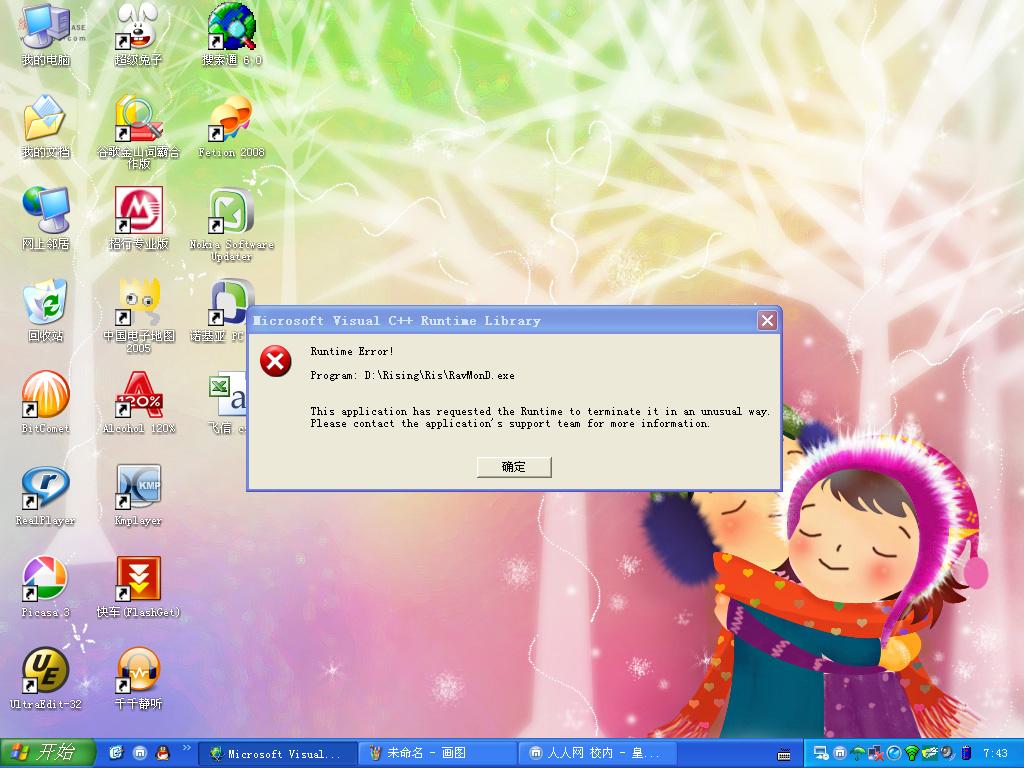Image resolution: width=1024 pixels, height=768 pixels.
Task: Select the Picasa 3 desktop icon
Action: [45, 588]
